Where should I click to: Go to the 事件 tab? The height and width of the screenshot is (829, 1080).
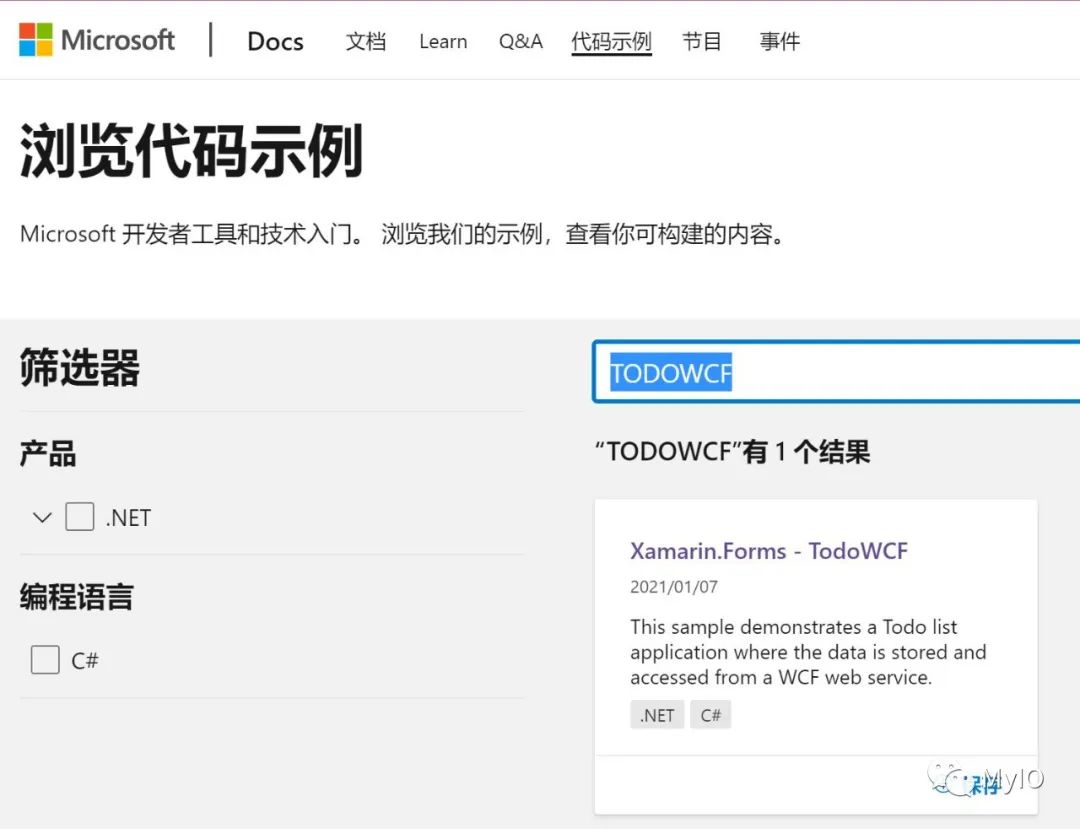tap(780, 41)
